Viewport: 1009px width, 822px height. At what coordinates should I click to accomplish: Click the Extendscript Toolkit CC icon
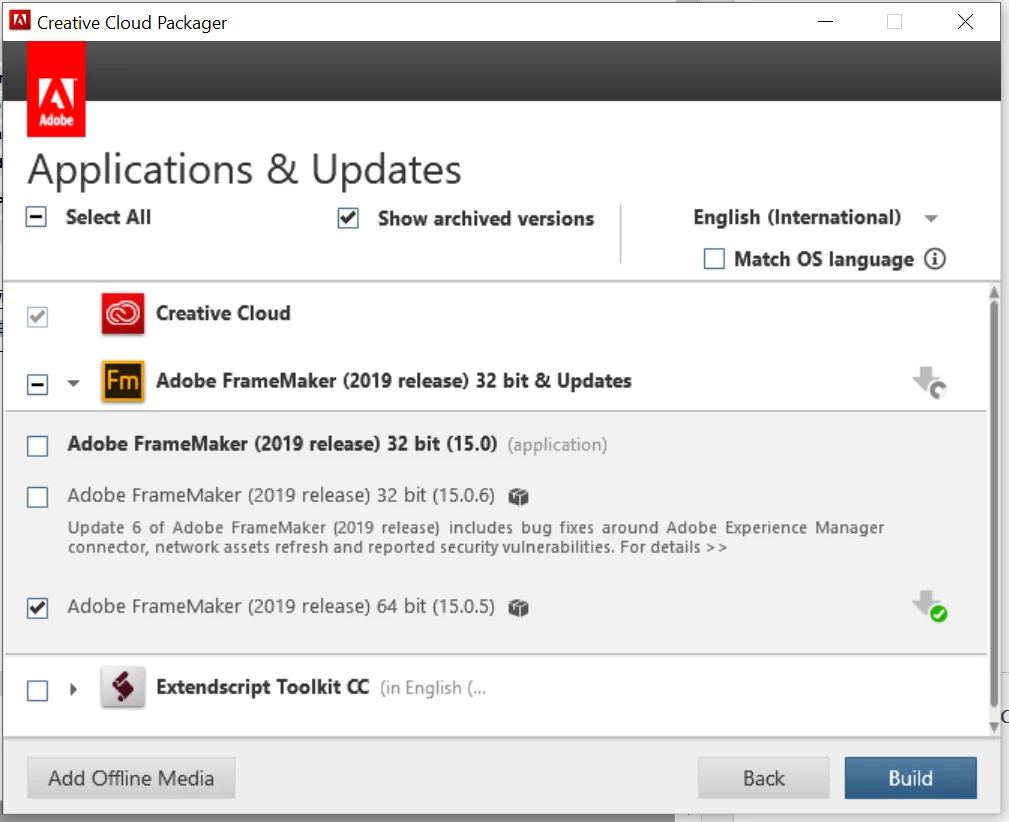tap(123, 687)
